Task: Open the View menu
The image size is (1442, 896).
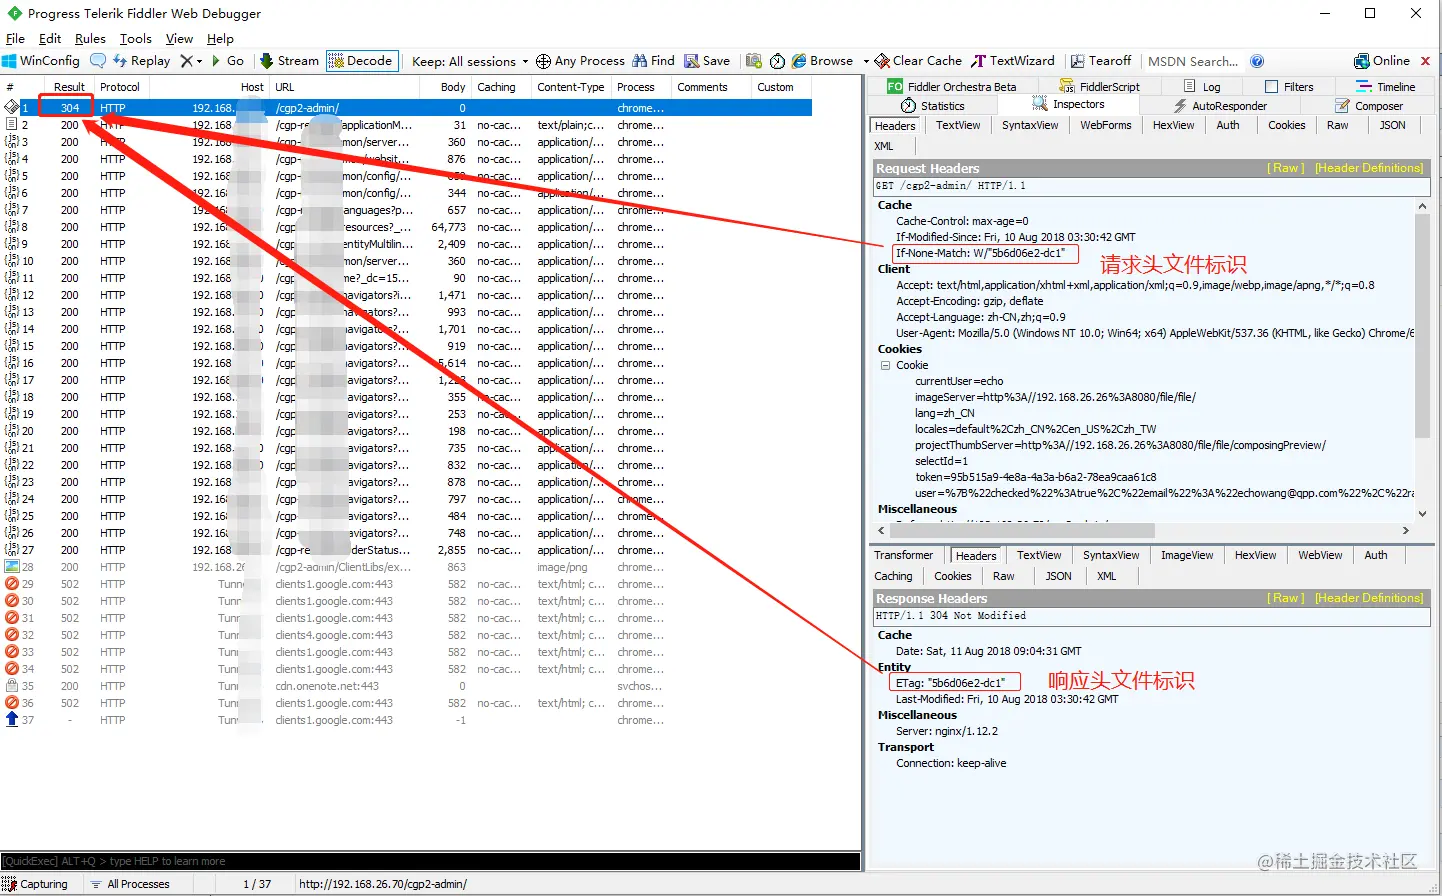Action: coord(179,39)
